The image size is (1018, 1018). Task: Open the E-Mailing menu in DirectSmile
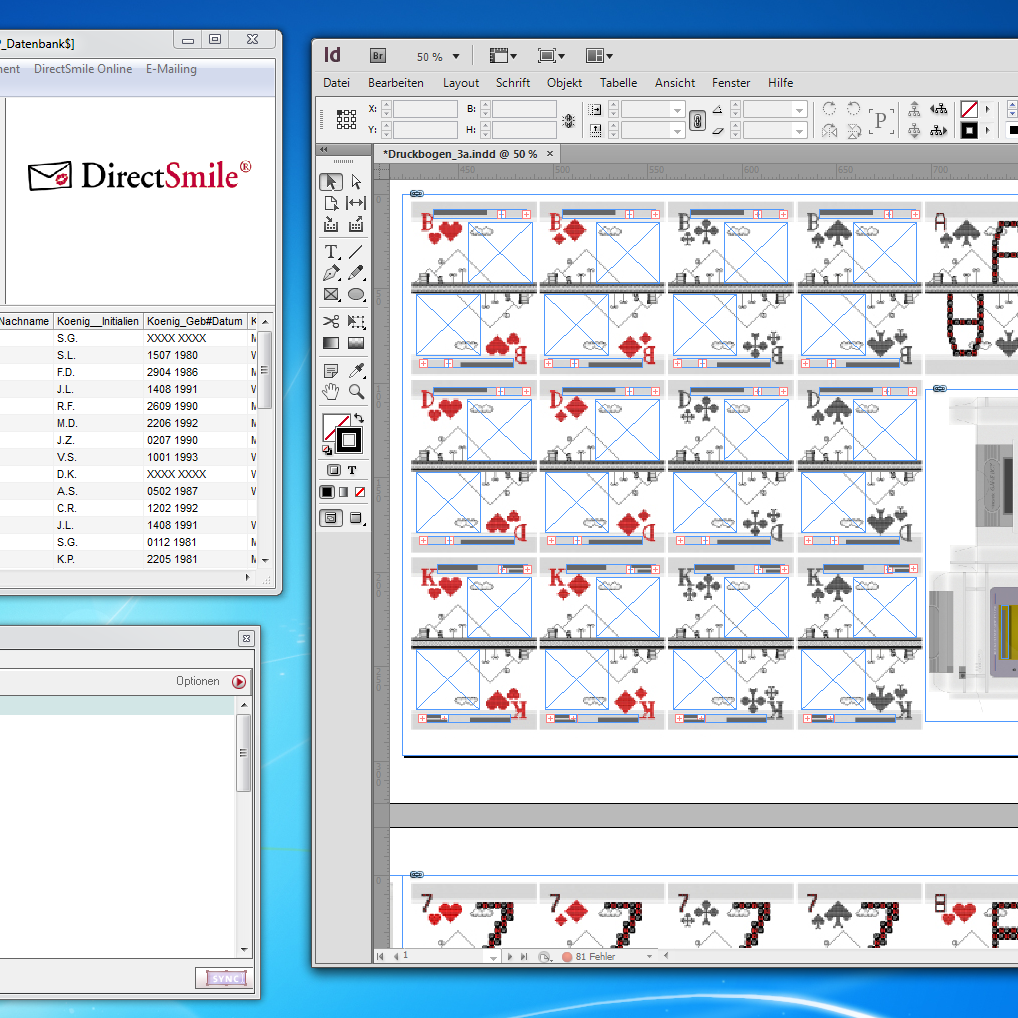click(x=171, y=69)
